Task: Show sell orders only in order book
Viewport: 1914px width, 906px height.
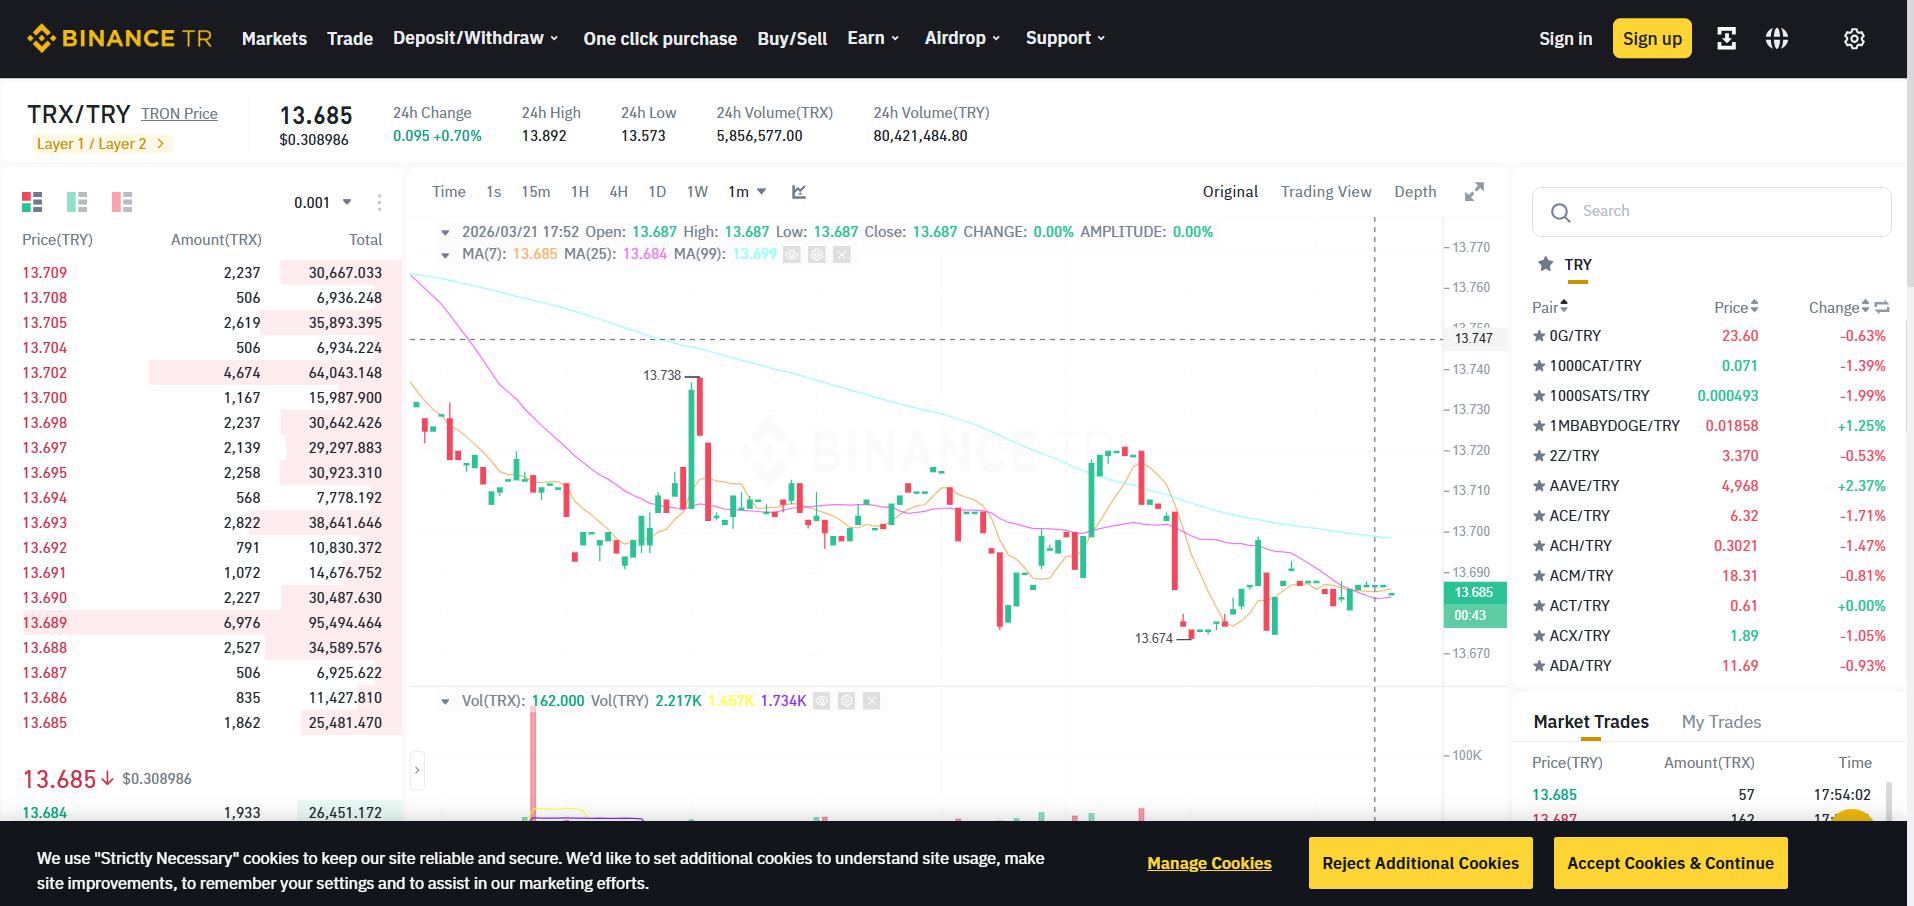Action: (122, 202)
